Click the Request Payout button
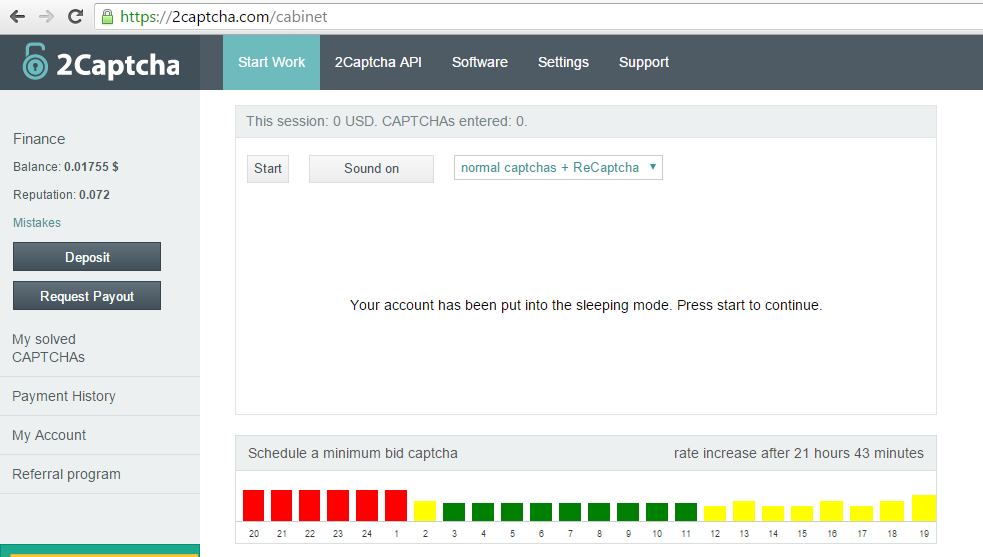This screenshot has width=983, height=557. [x=87, y=295]
